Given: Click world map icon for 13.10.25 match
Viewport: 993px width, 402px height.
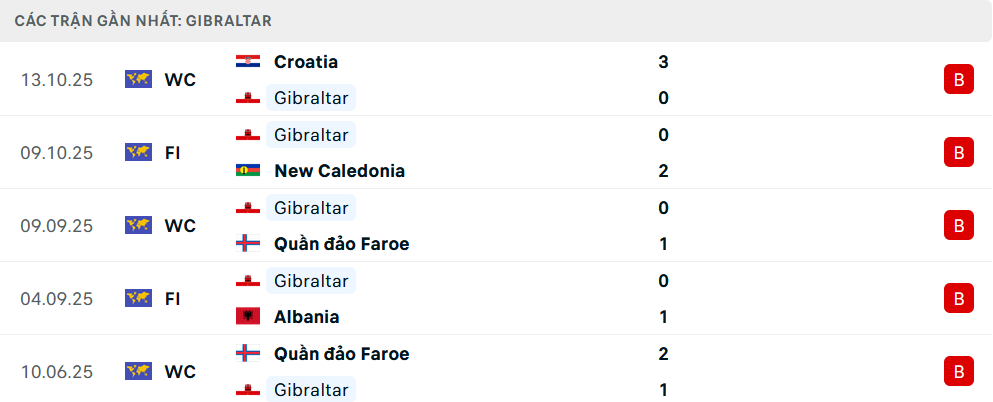Looking at the screenshot, I should click(138, 80).
